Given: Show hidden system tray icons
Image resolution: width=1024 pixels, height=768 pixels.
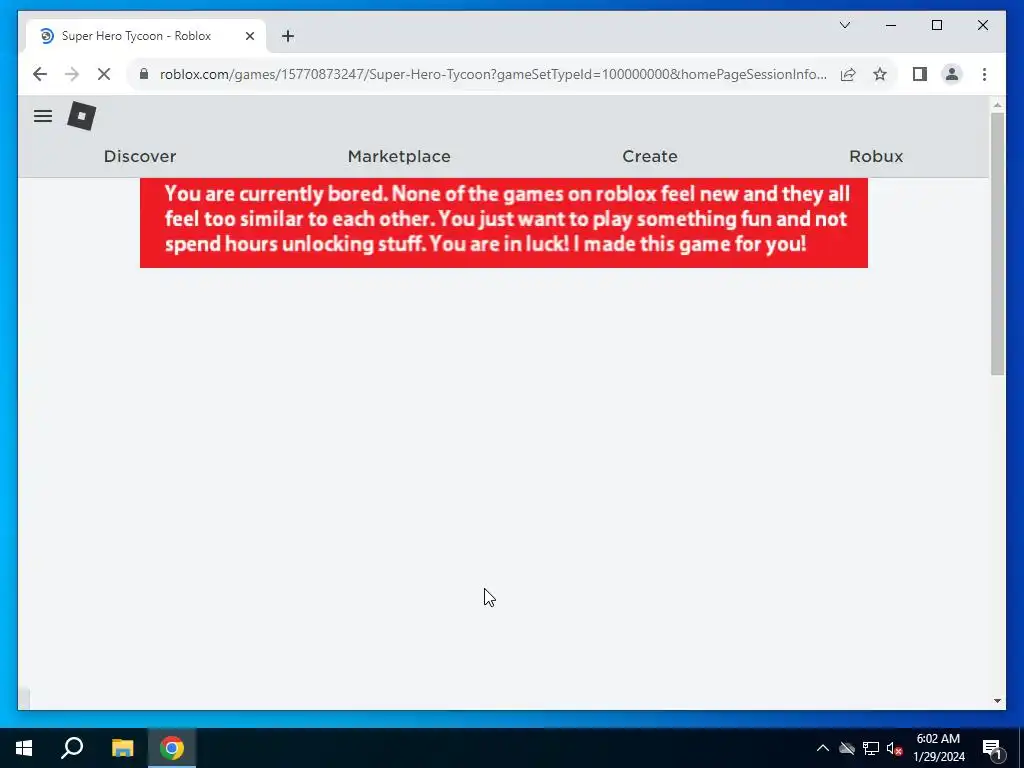Looking at the screenshot, I should coord(823,748).
